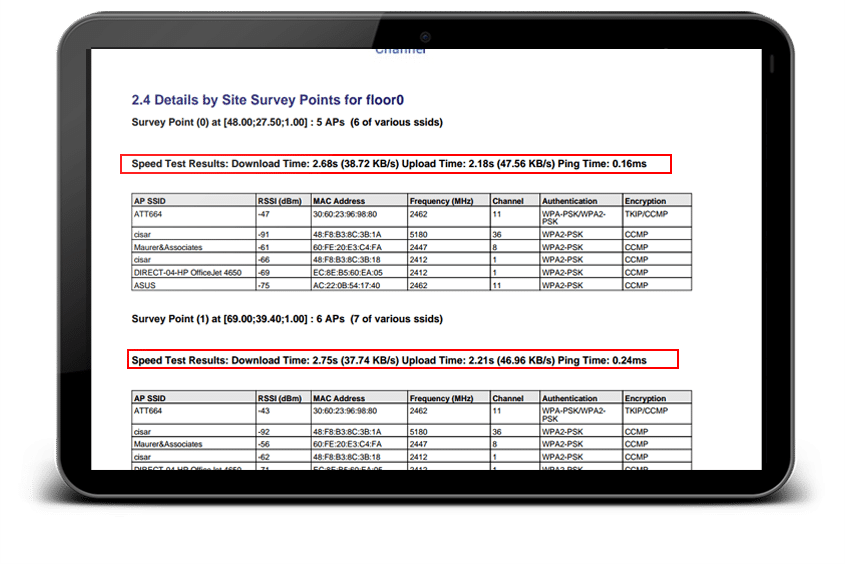Click 'DIRECT-04-HP OfficeJet 4650' SSID in Survey Point (0) table
Image resolution: width=845 pixels, height=564 pixels.
click(x=188, y=273)
